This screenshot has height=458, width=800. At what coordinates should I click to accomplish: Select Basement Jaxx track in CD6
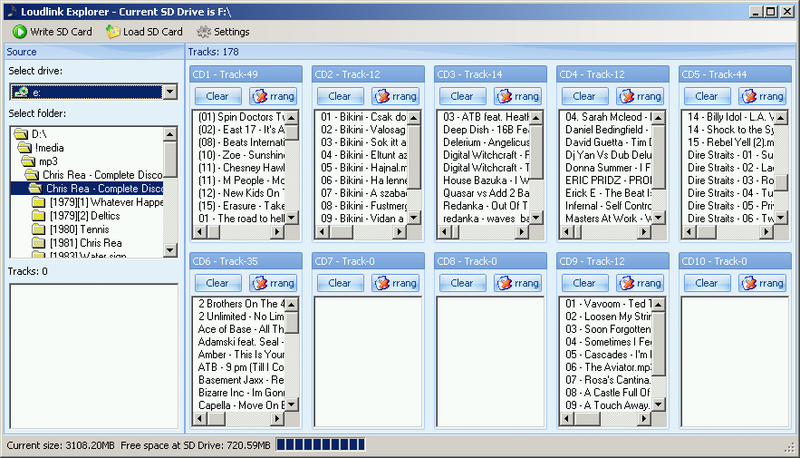pos(239,380)
